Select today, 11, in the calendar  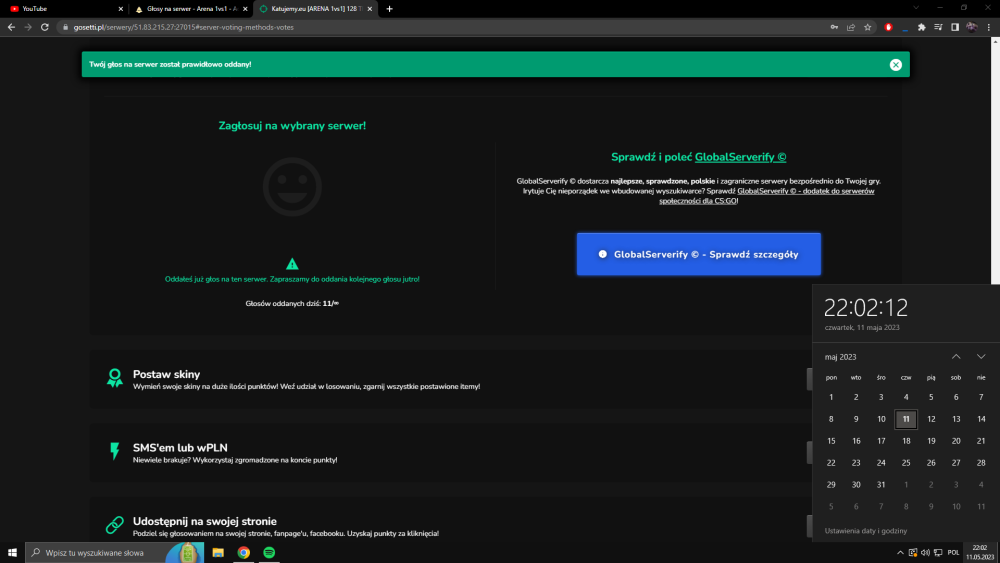click(x=906, y=419)
